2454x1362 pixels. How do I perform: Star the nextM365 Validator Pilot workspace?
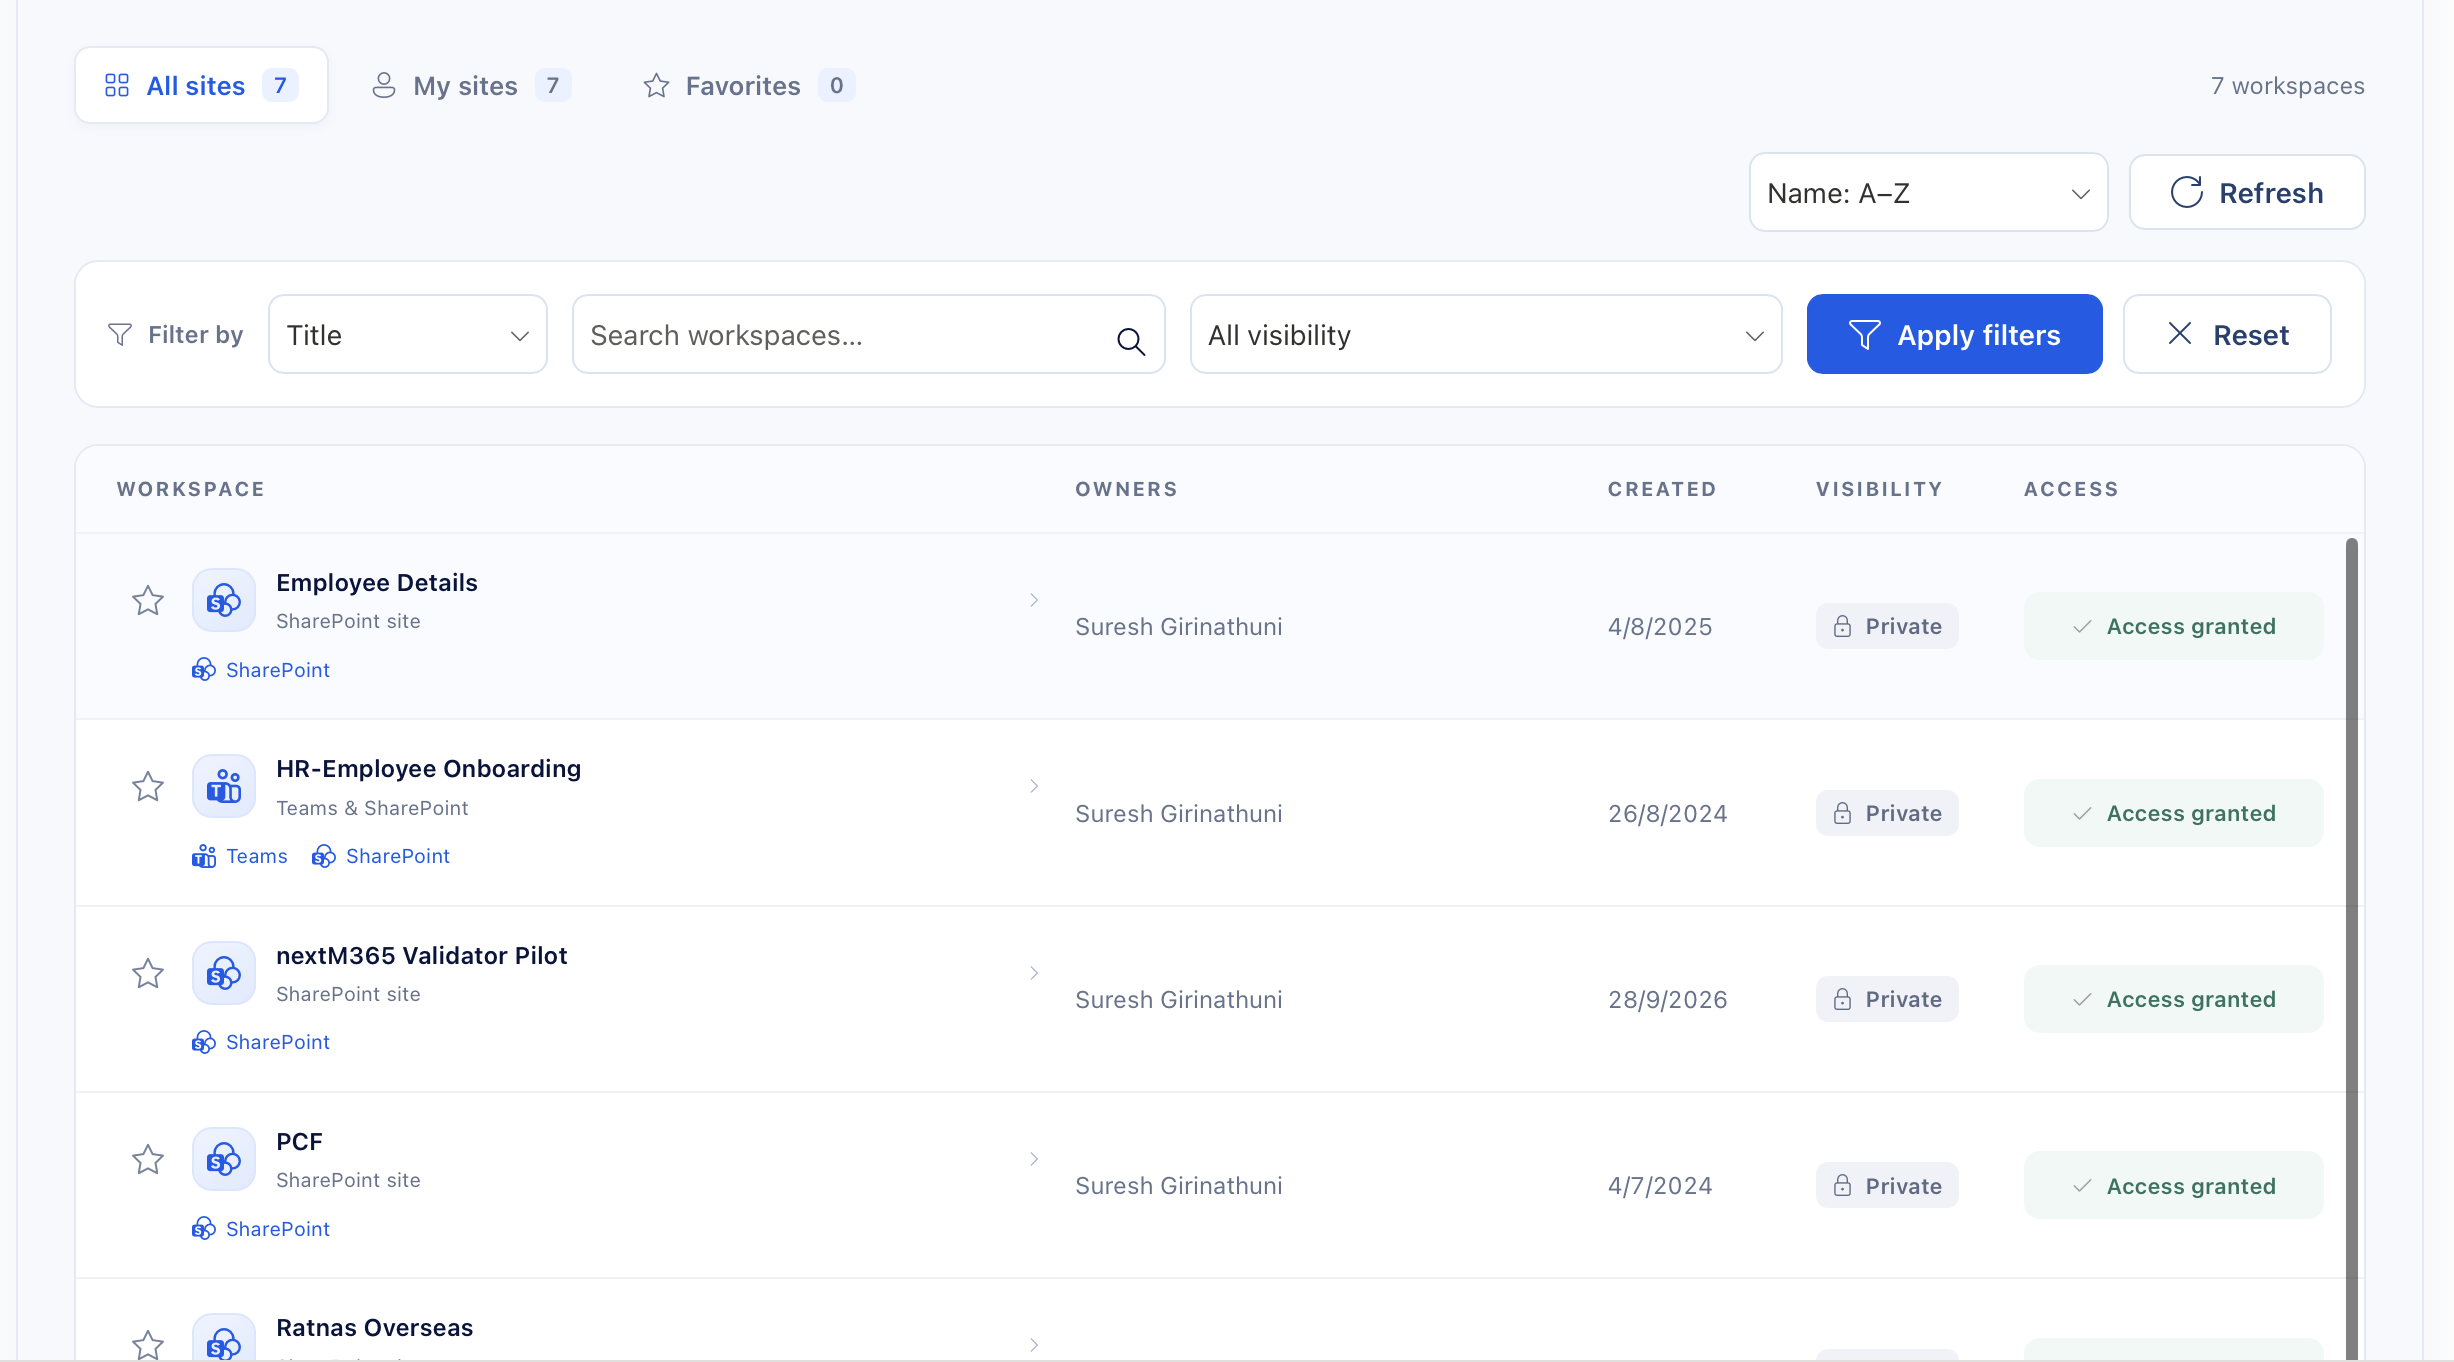click(148, 973)
